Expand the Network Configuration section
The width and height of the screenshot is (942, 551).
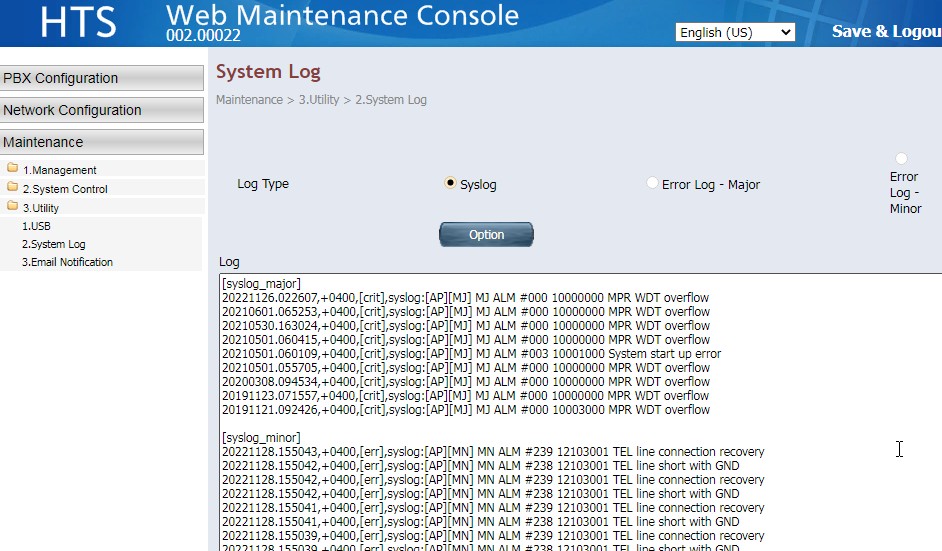coord(102,110)
